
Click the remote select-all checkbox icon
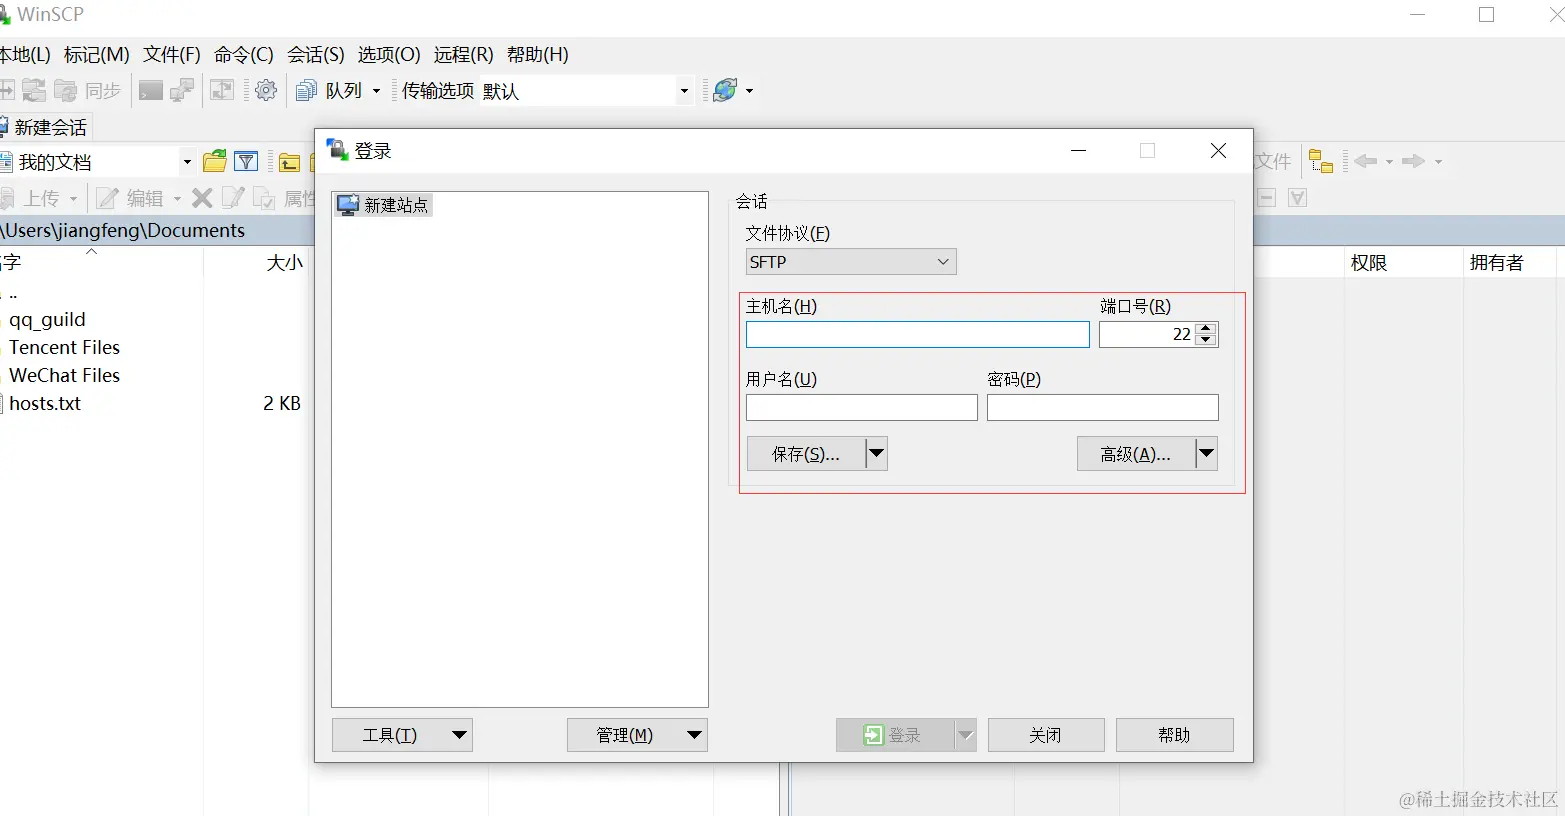(1297, 198)
